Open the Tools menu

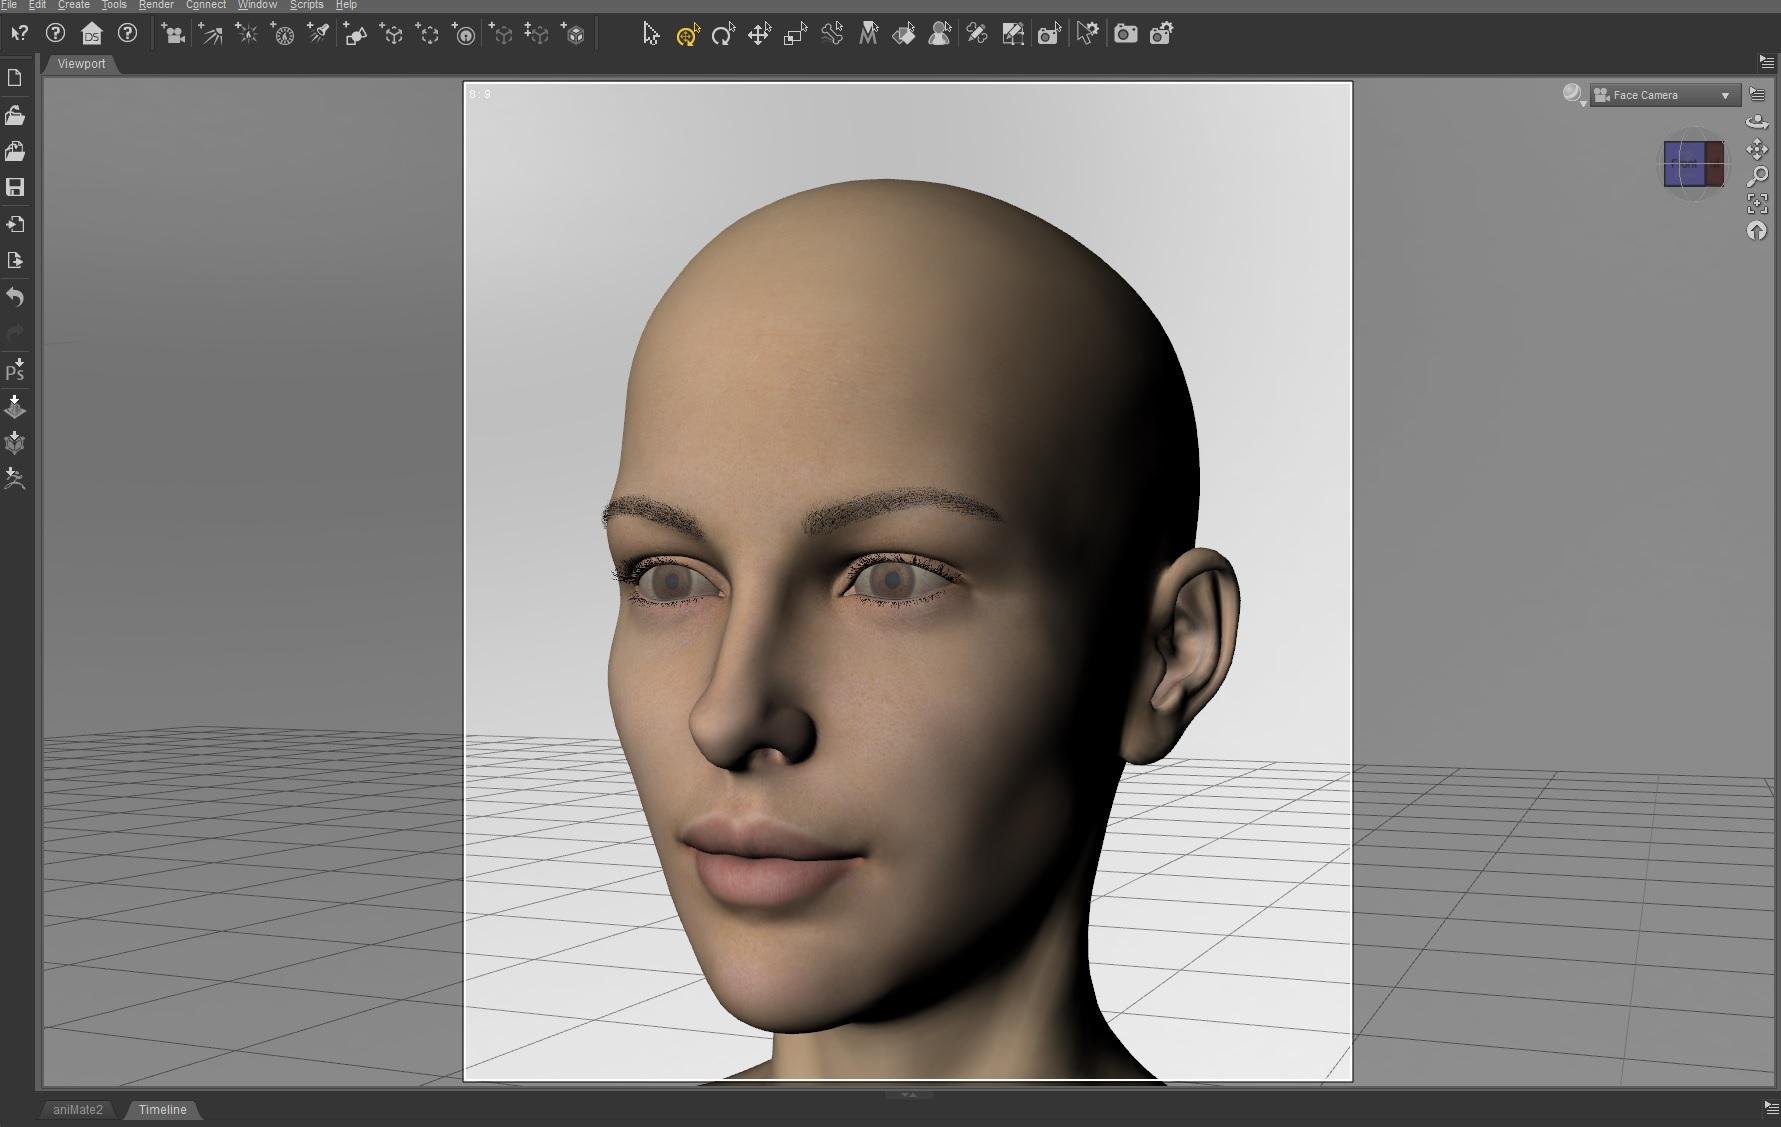114,5
